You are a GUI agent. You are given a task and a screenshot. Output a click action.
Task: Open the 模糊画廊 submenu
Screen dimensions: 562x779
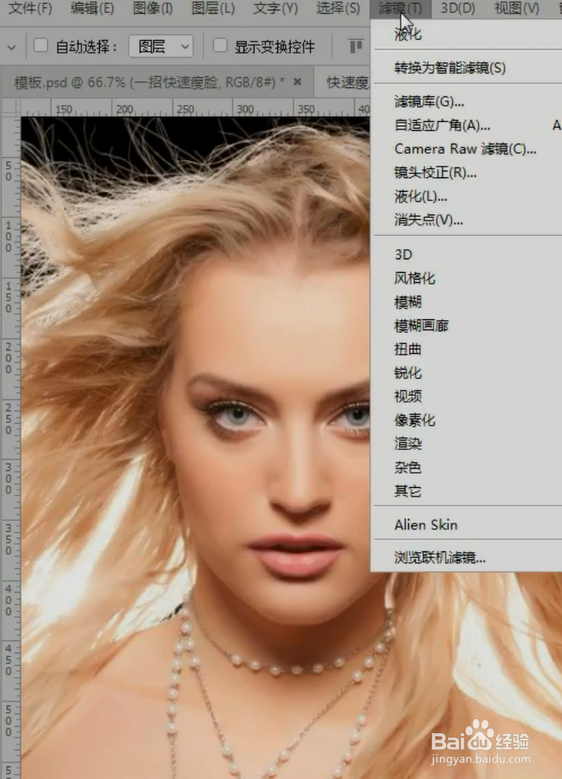(x=421, y=326)
